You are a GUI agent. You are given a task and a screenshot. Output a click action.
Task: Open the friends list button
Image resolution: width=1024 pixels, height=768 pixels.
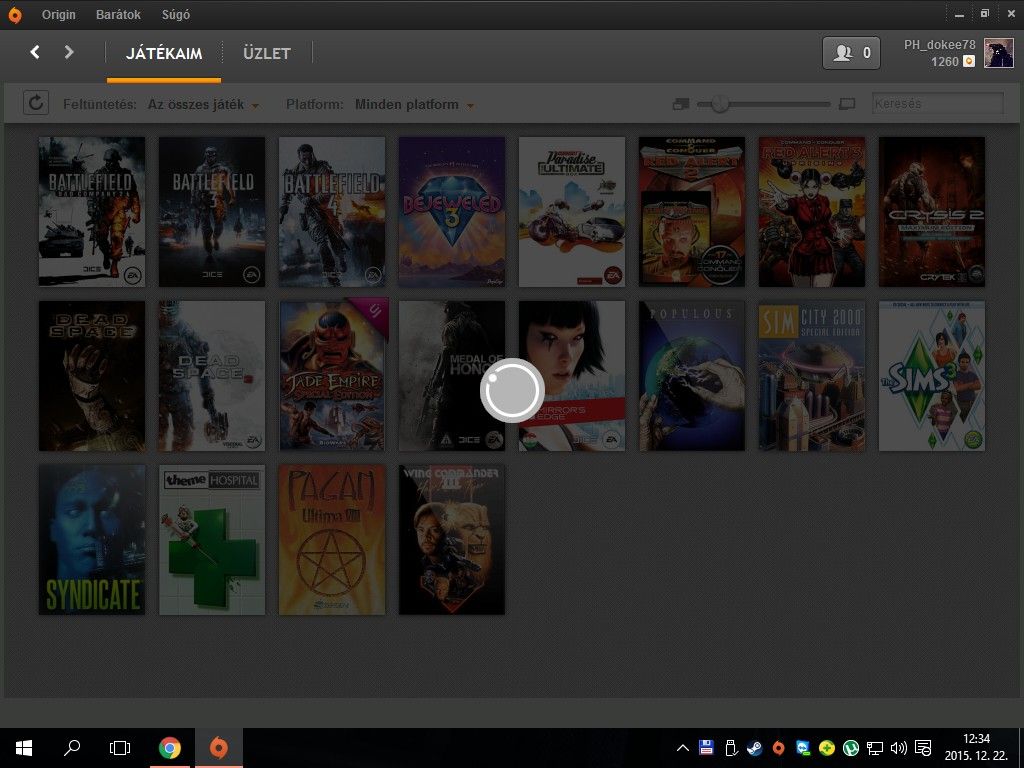851,53
